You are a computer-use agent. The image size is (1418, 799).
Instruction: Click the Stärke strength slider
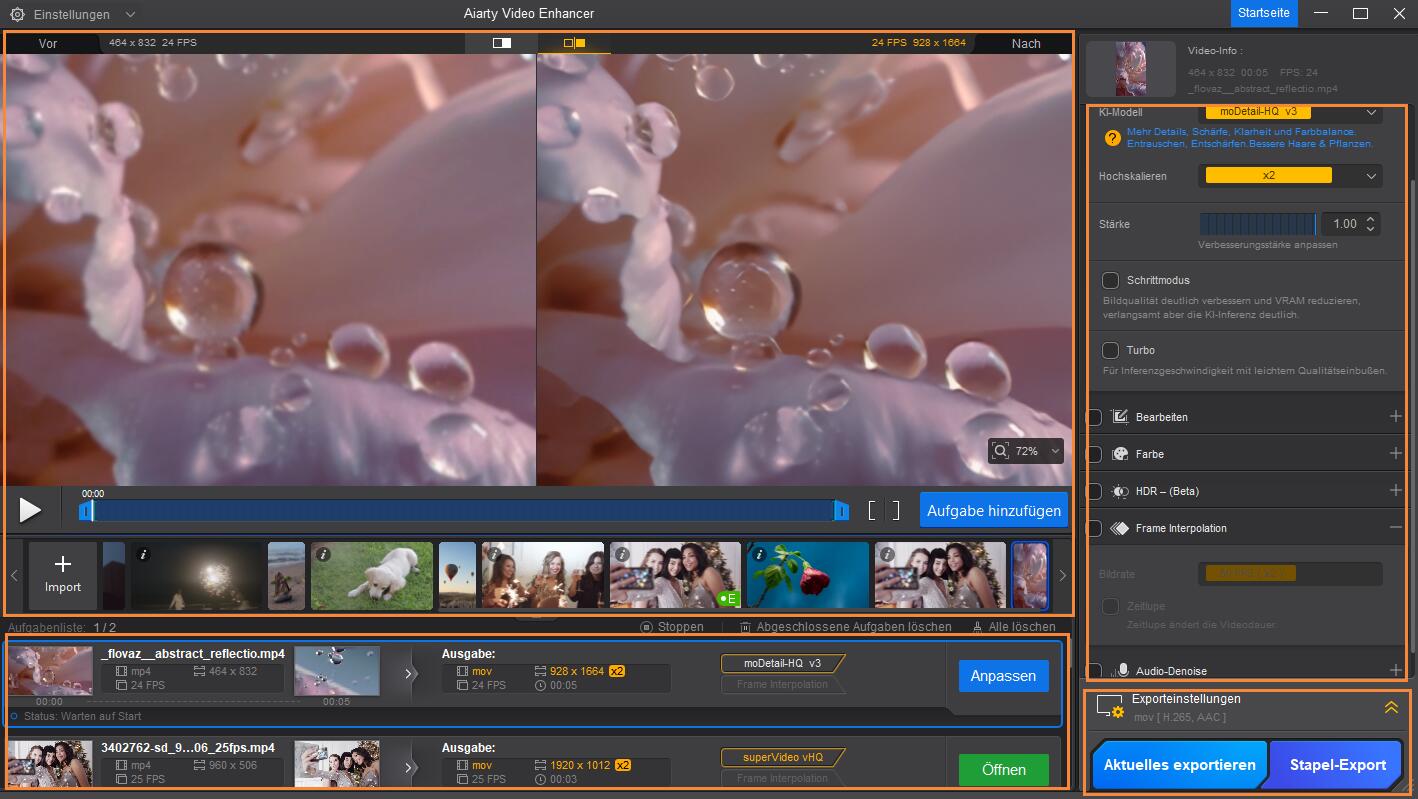[x=1258, y=224]
